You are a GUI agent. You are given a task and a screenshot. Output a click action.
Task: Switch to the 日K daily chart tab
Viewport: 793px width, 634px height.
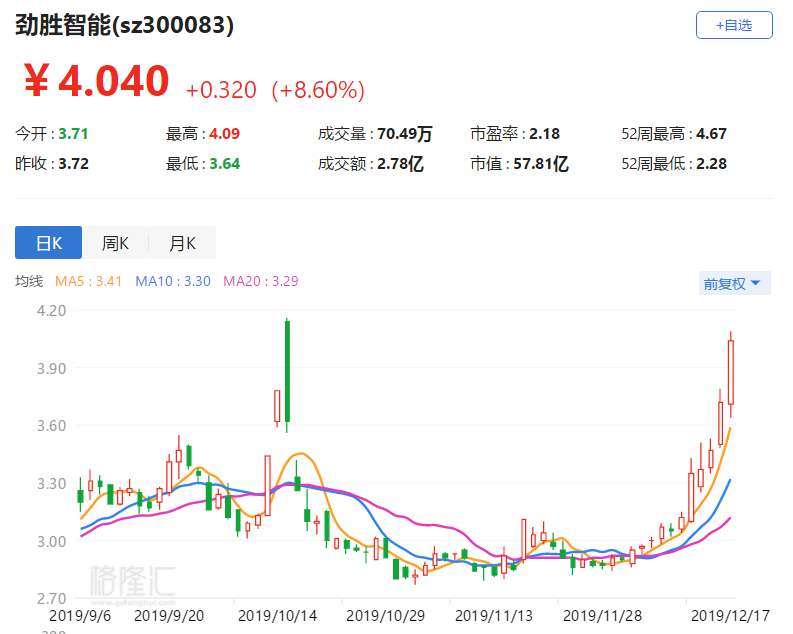tap(49, 243)
